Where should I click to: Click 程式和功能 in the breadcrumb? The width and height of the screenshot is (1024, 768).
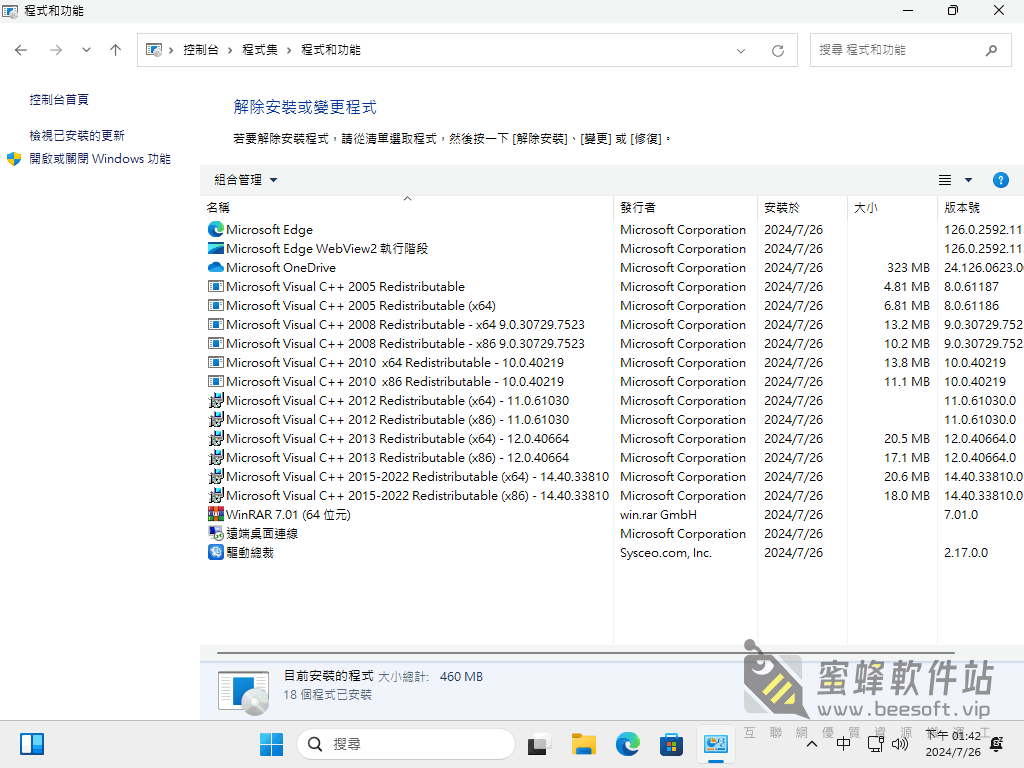tap(330, 50)
